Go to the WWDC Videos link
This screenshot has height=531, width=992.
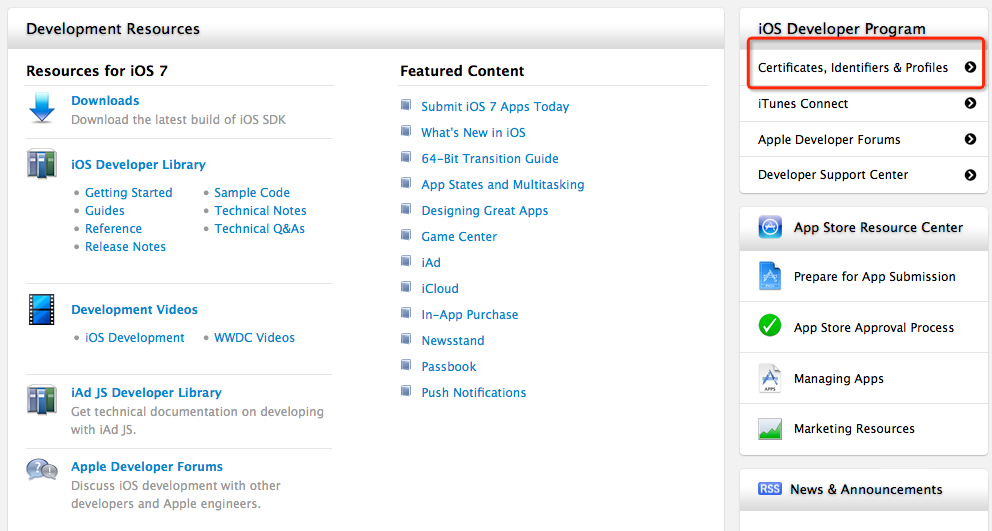tap(254, 338)
